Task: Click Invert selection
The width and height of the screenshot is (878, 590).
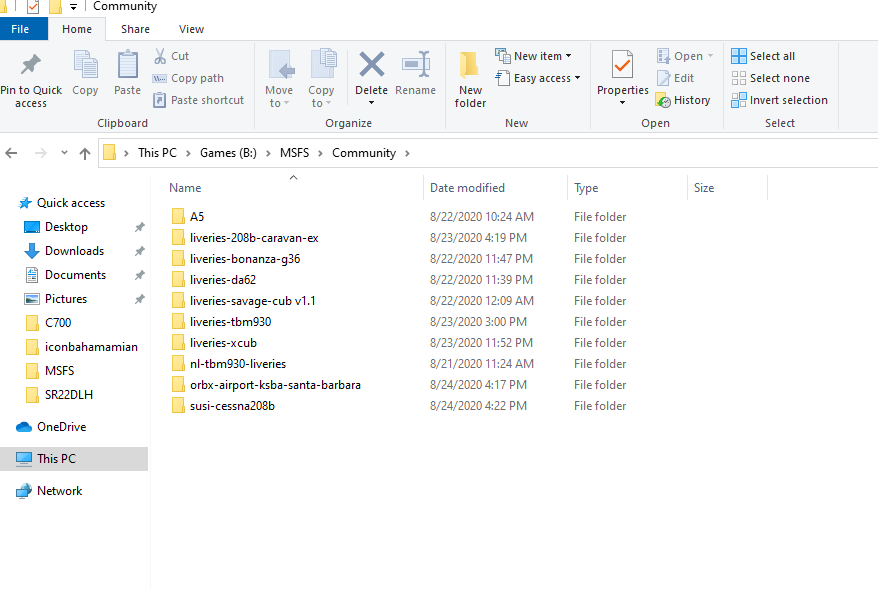Action: (x=780, y=99)
